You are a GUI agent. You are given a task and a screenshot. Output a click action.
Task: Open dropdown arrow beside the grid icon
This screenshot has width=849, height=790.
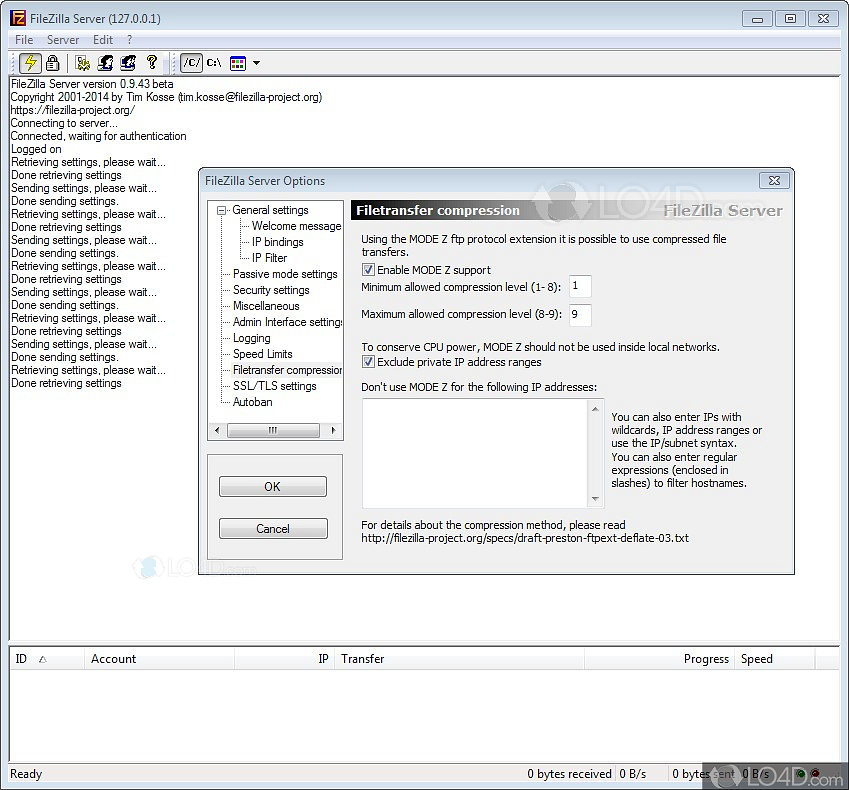[x=256, y=63]
